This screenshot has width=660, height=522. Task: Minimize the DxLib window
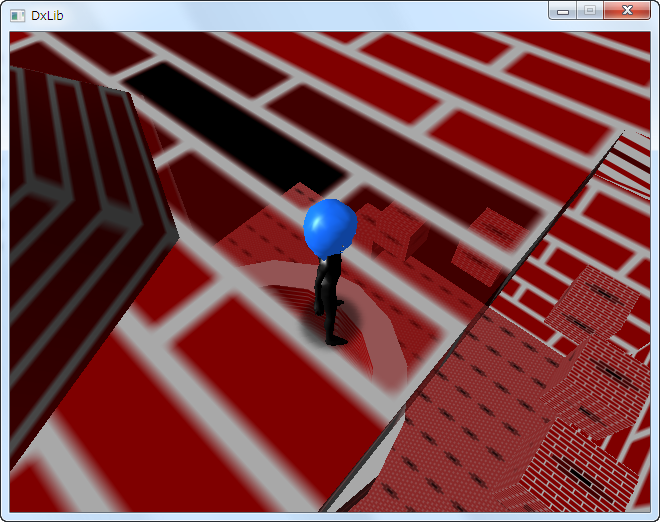click(565, 11)
